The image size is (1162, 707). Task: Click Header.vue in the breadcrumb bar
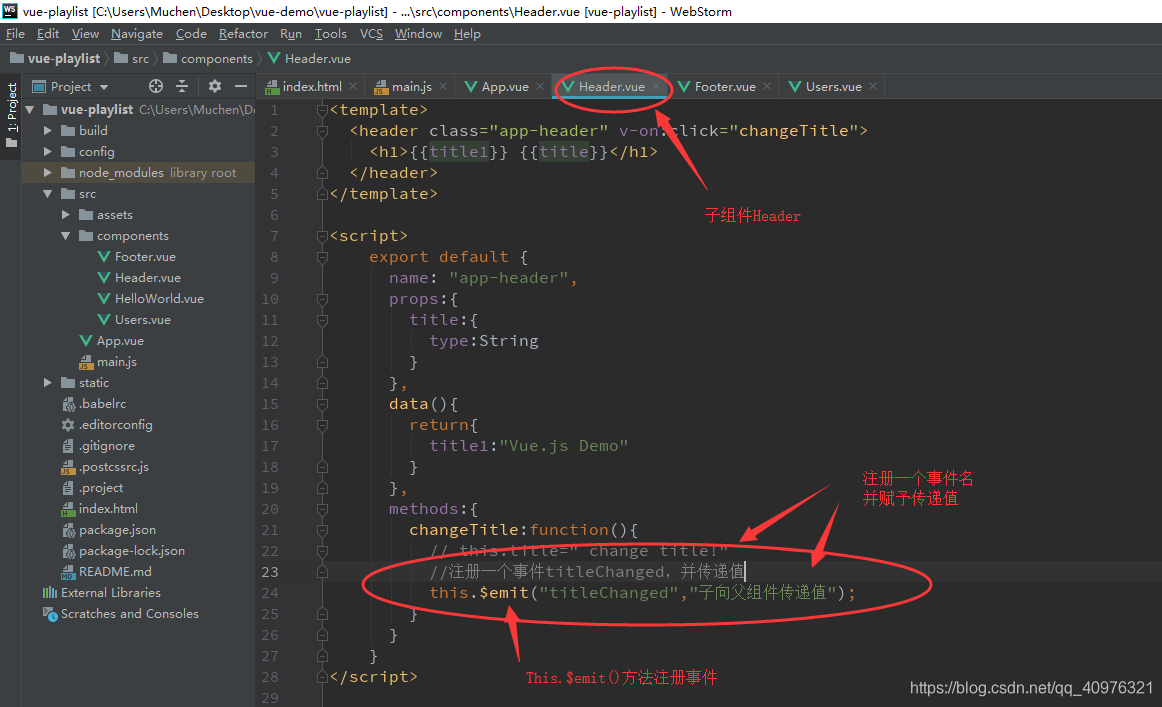click(310, 59)
